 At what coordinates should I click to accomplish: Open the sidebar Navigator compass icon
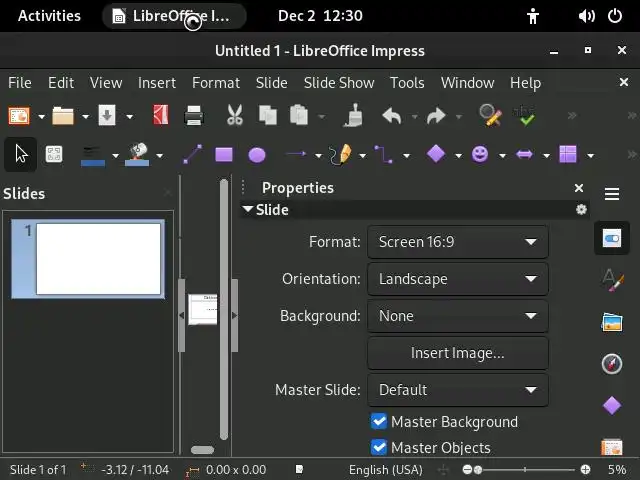tap(612, 364)
